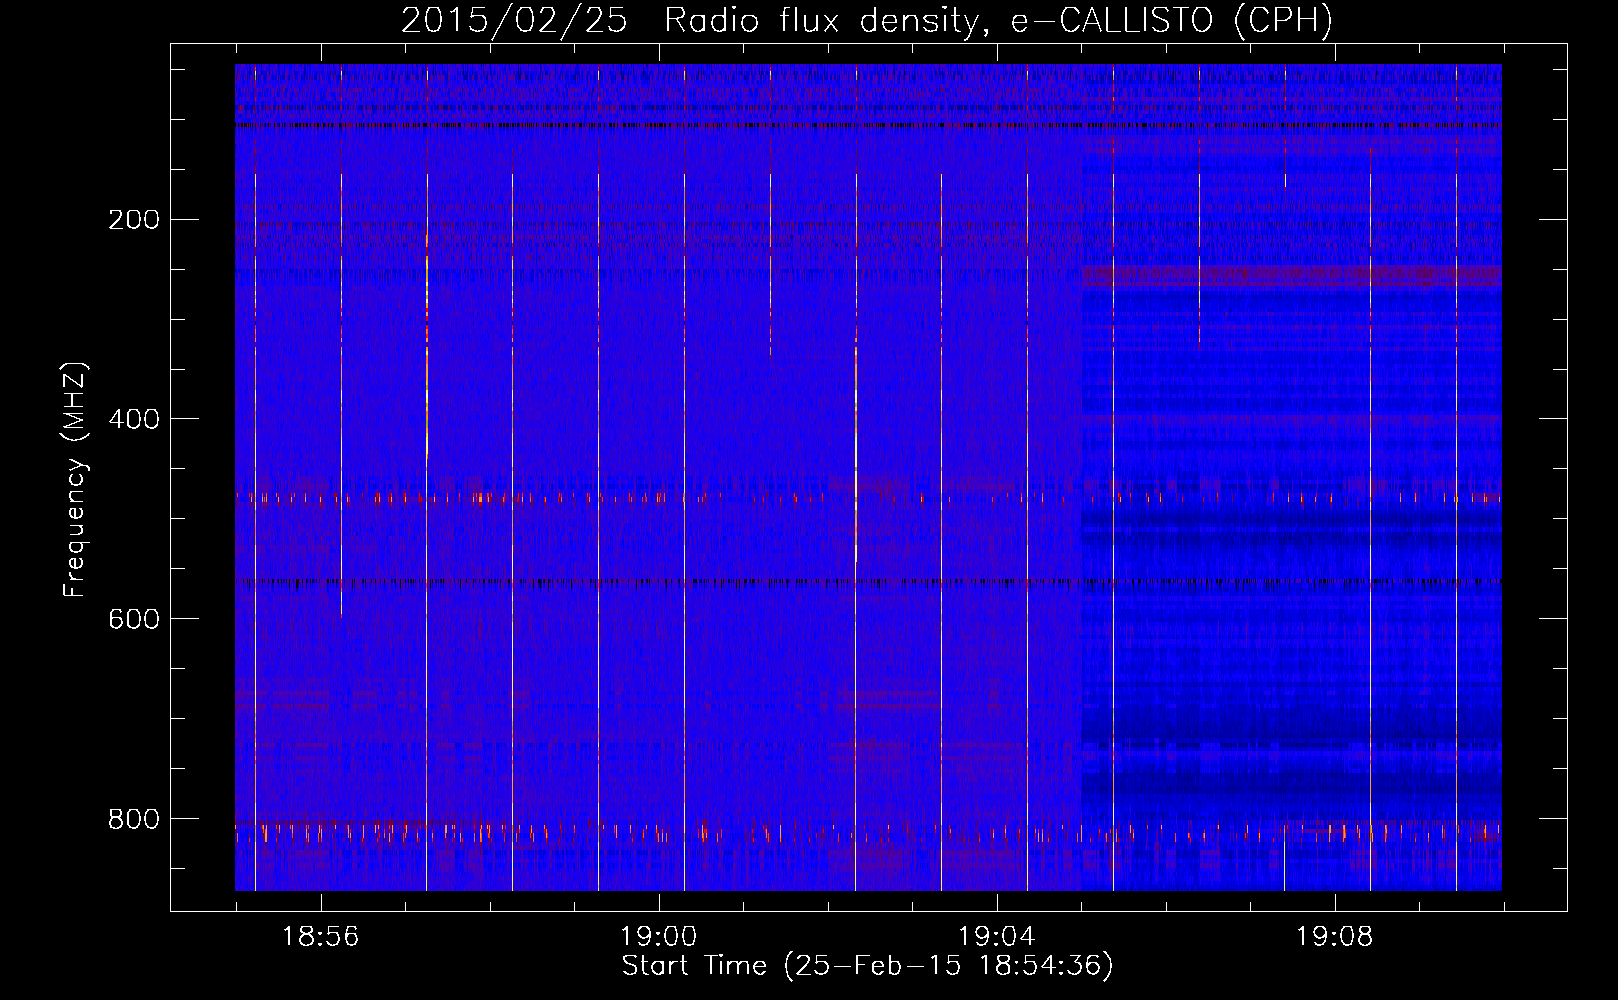
Task: Click the 19:00 time tick label
Action: click(658, 937)
